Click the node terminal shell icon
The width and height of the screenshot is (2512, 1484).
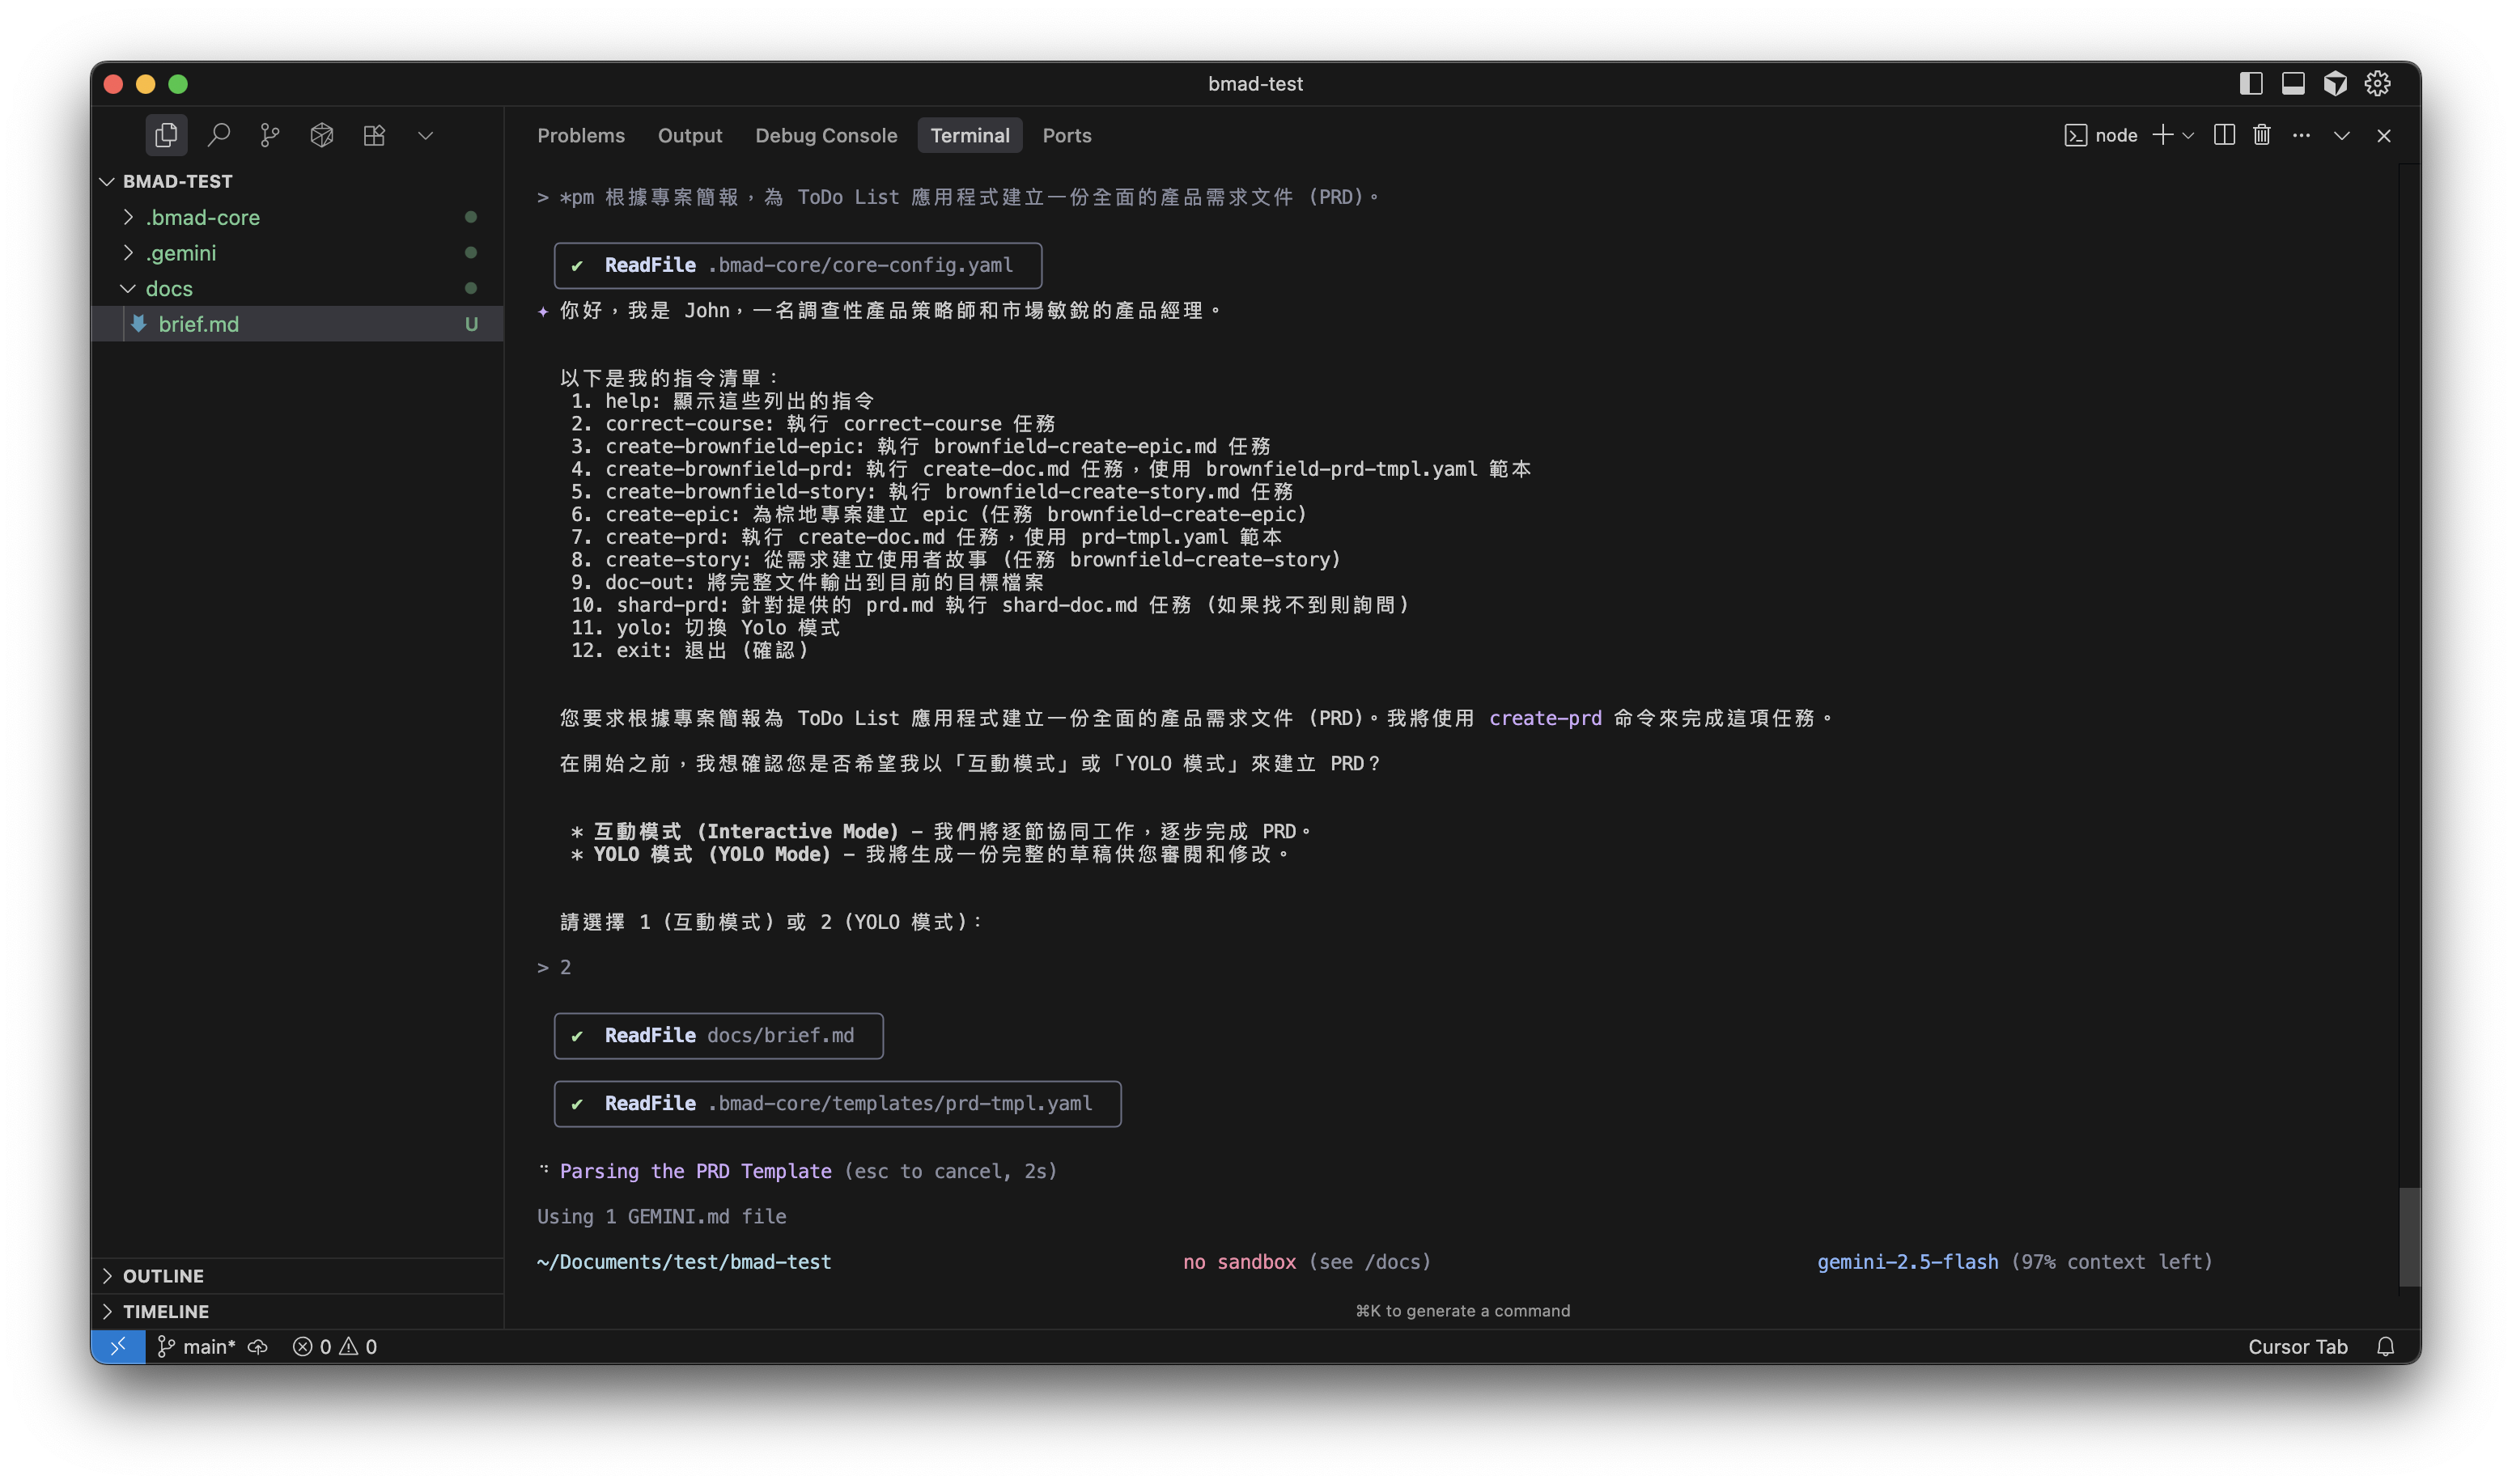coord(2075,135)
